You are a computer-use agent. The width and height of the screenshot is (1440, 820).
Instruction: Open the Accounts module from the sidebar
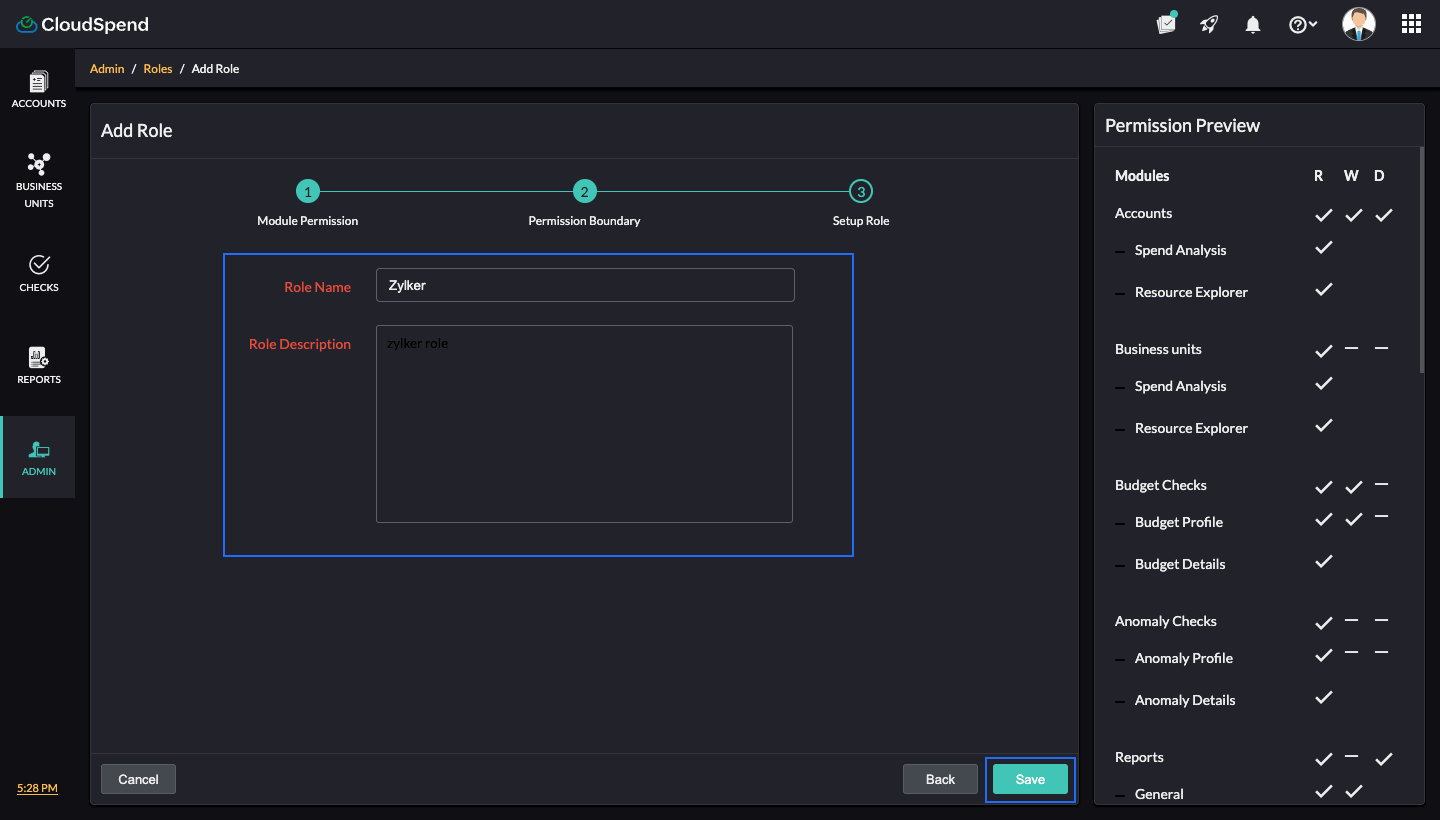(x=39, y=88)
